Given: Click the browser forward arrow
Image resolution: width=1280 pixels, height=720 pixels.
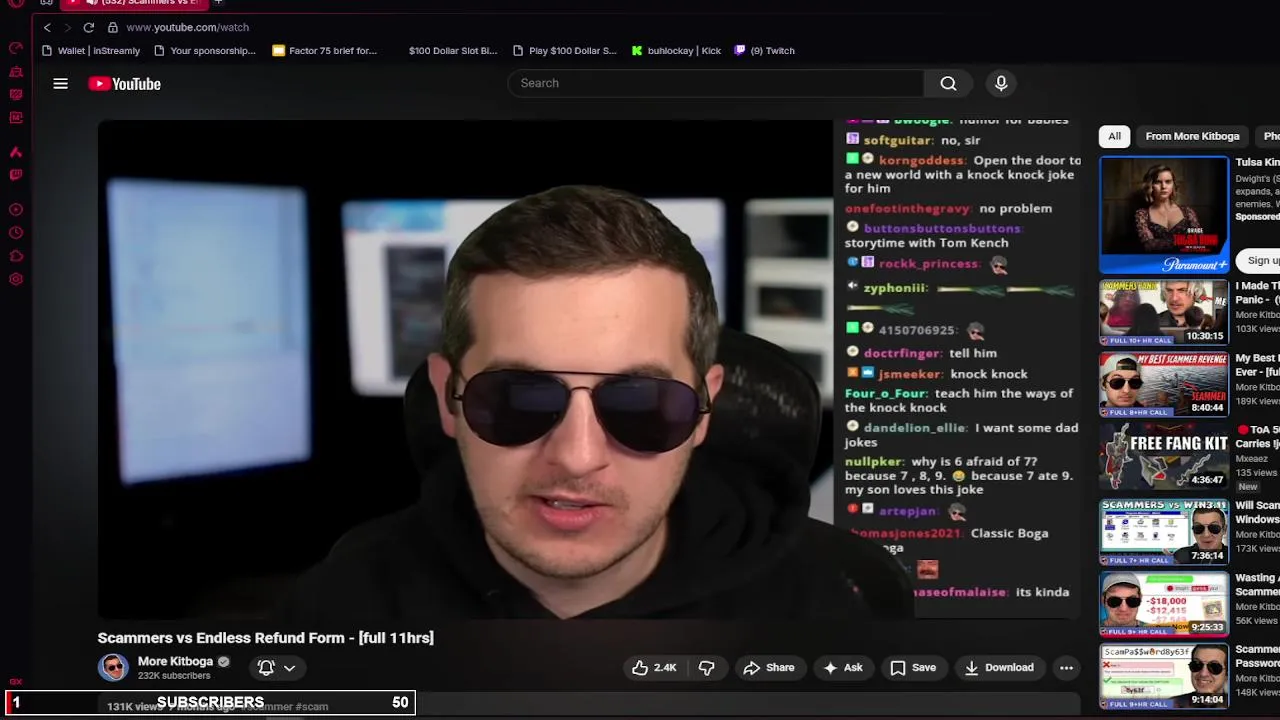Looking at the screenshot, I should (67, 27).
